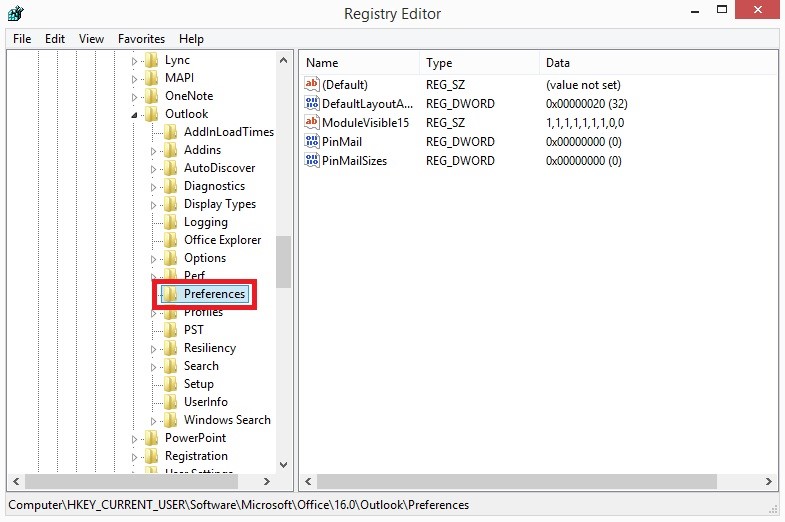Click the AddInLoadTimes folder icon
This screenshot has height=522, width=785.
click(x=171, y=133)
